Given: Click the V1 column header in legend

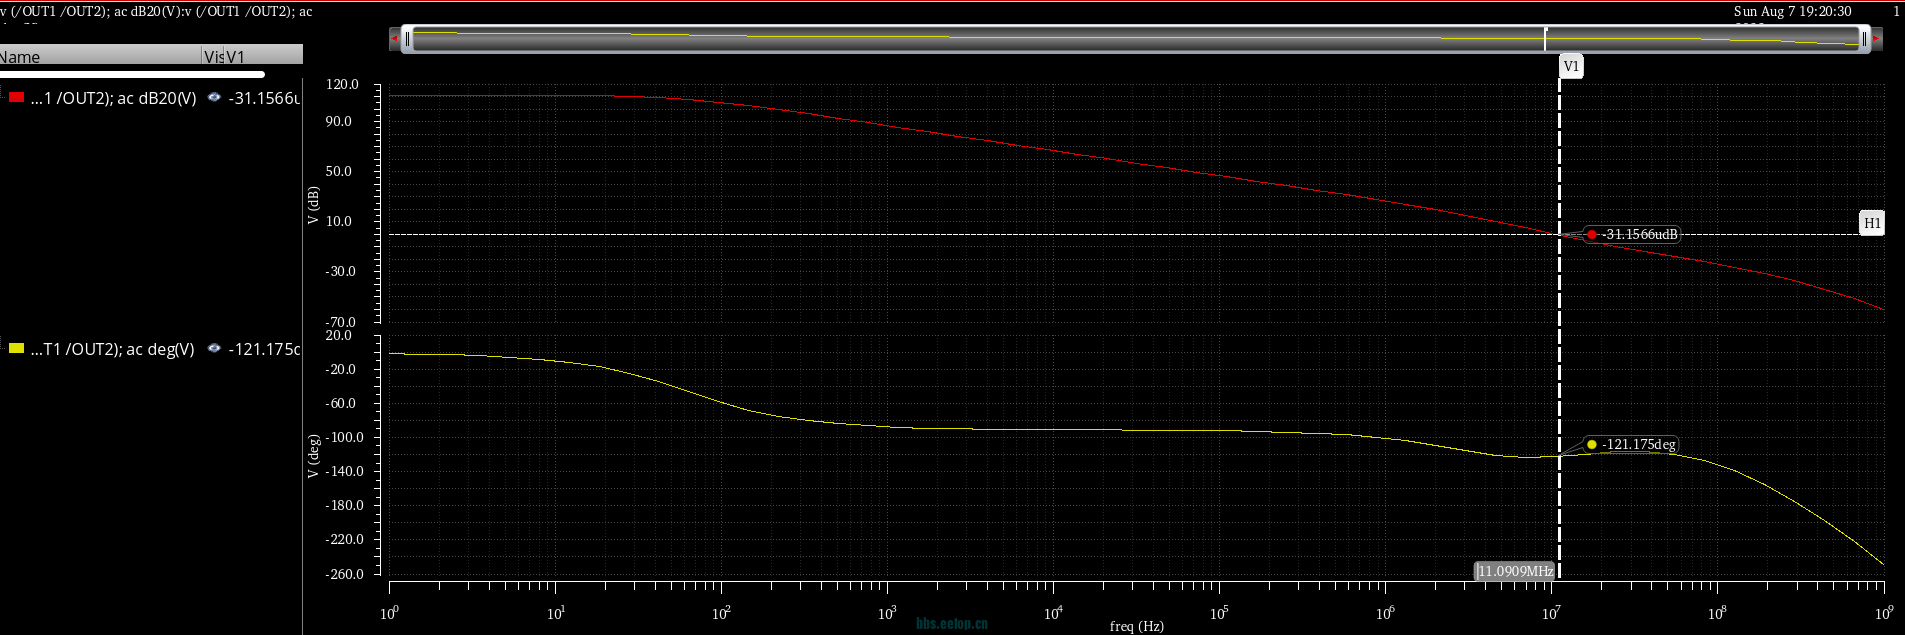Looking at the screenshot, I should (x=236, y=57).
